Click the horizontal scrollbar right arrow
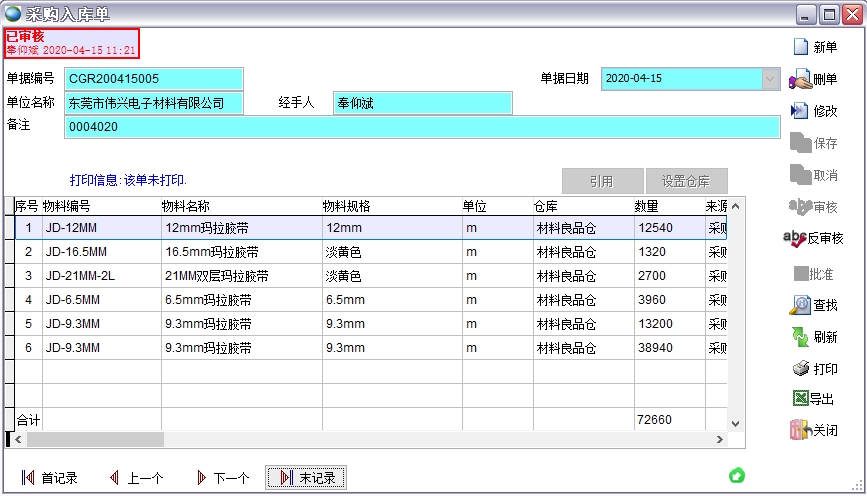 click(x=719, y=440)
